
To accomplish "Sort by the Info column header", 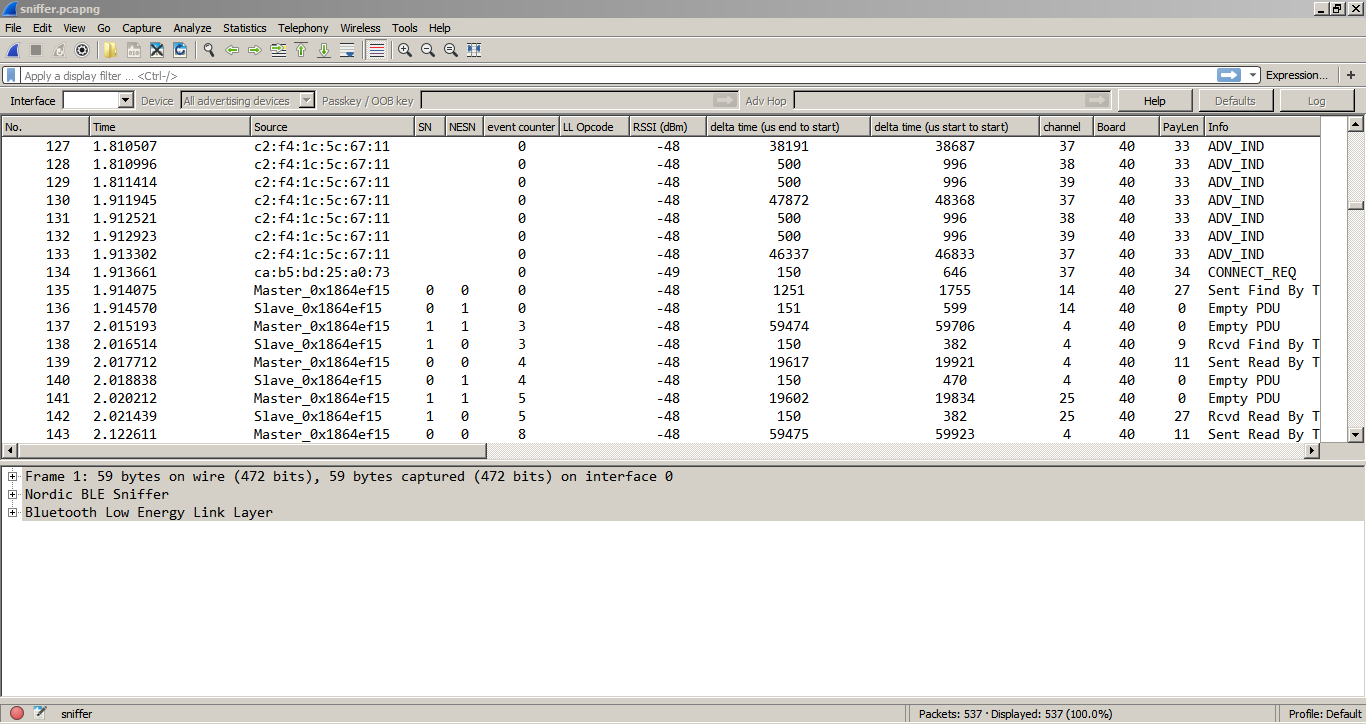I will [1262, 127].
